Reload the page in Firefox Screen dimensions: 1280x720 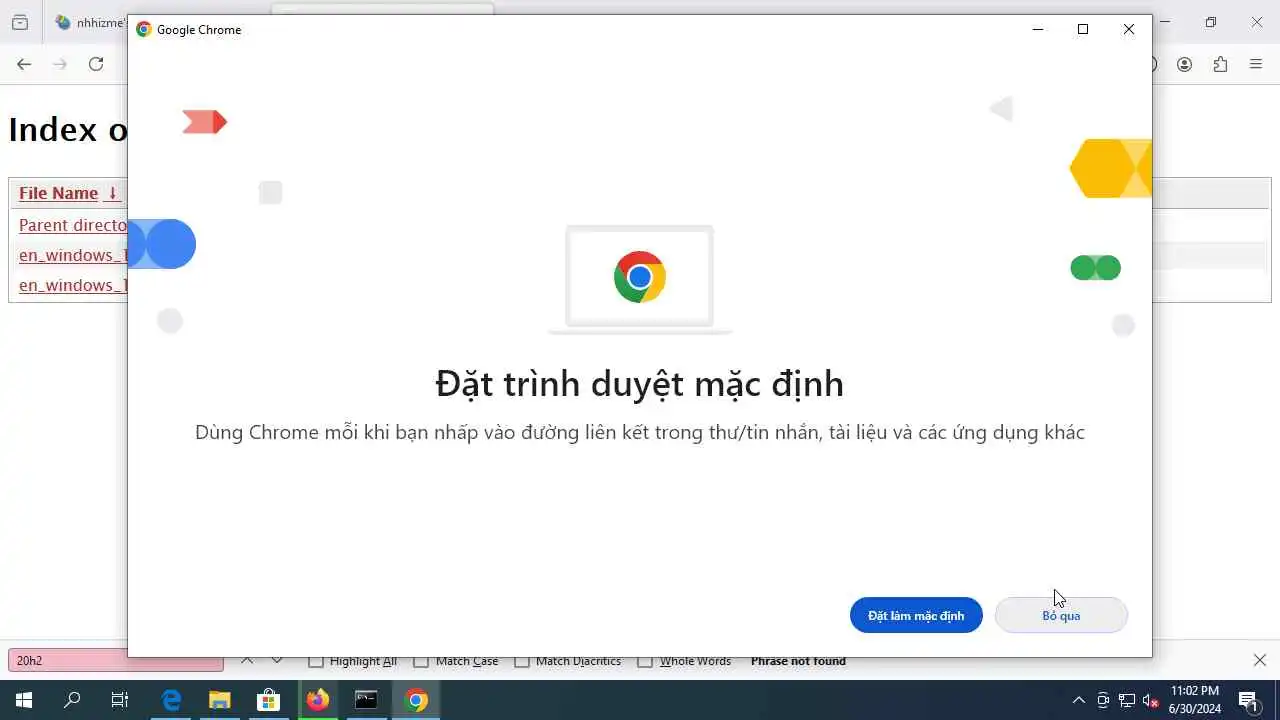click(x=96, y=64)
